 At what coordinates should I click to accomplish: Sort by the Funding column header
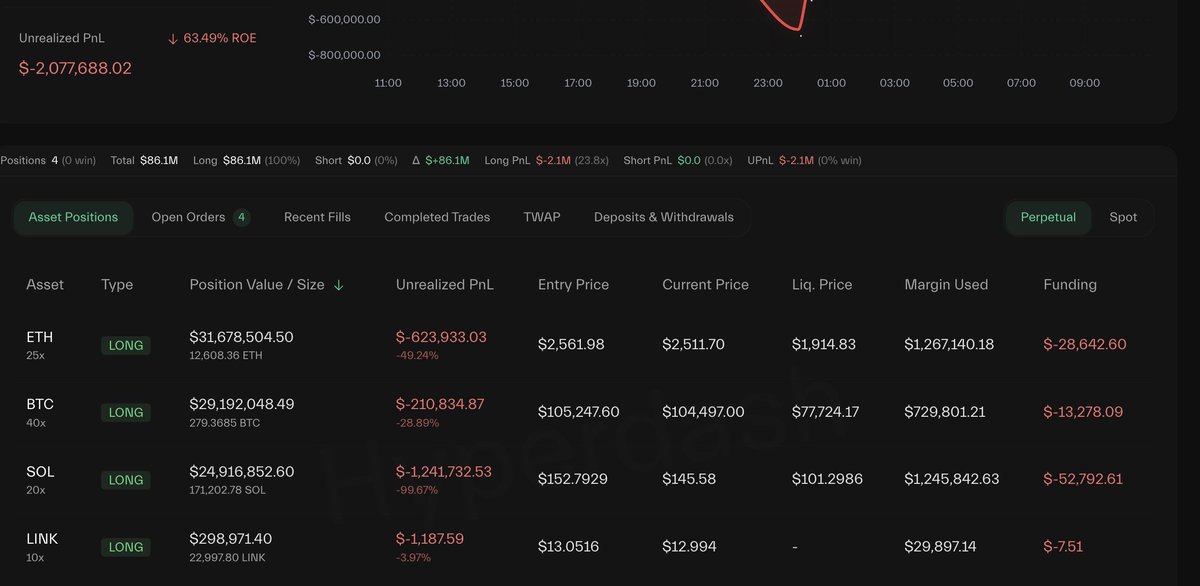(x=1070, y=285)
